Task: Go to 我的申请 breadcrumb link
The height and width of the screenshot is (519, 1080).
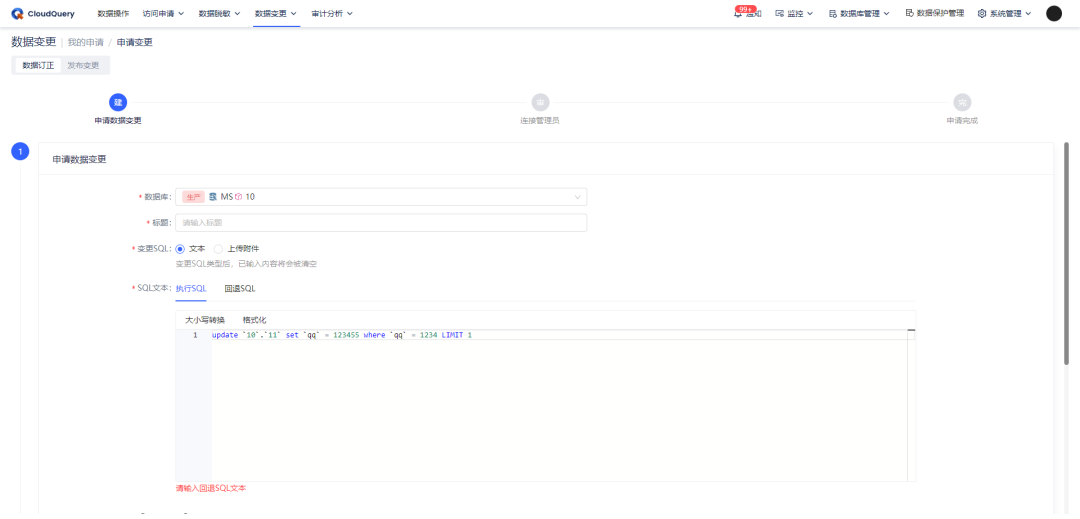Action: pos(85,42)
